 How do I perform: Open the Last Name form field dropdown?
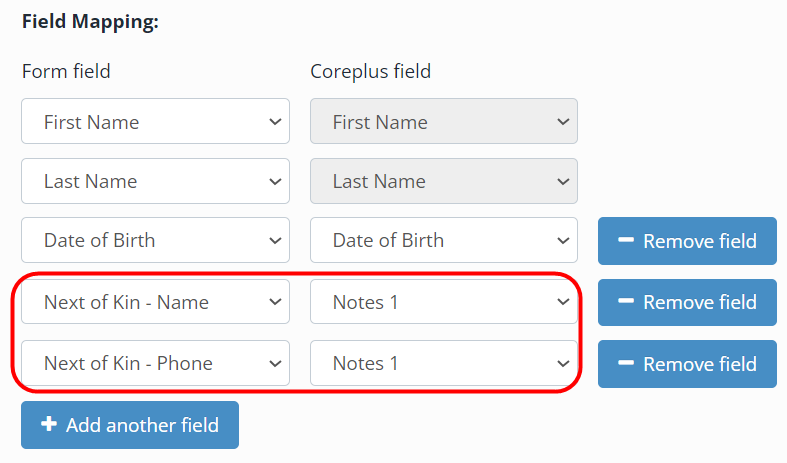156,181
